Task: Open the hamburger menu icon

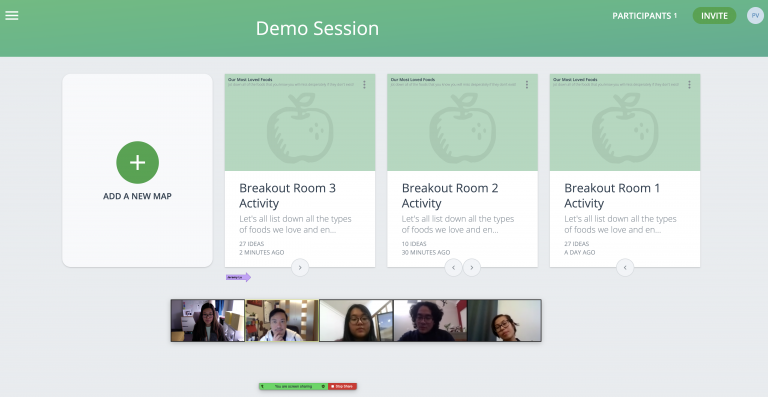Action: click(12, 16)
